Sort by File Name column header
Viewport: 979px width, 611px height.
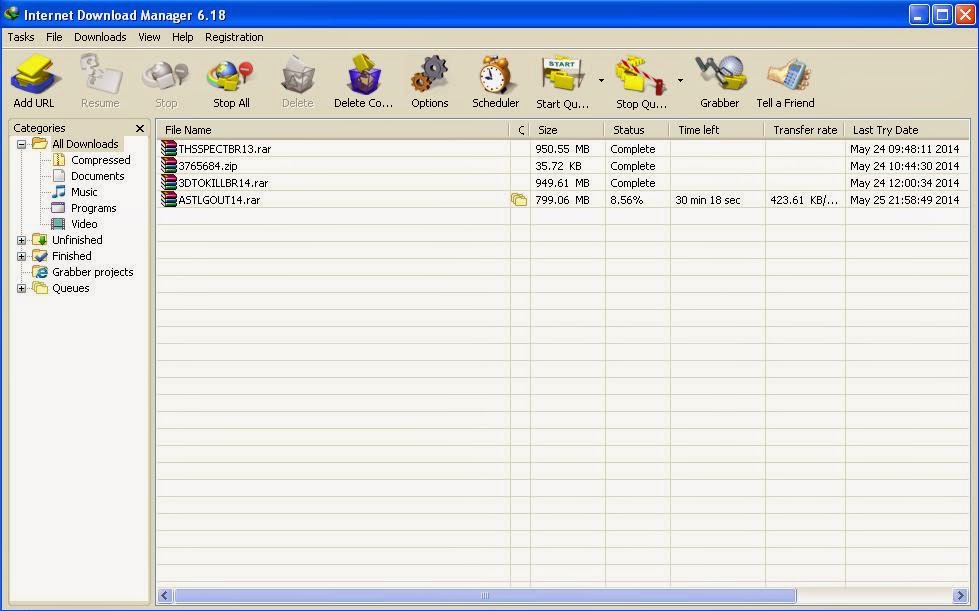333,130
